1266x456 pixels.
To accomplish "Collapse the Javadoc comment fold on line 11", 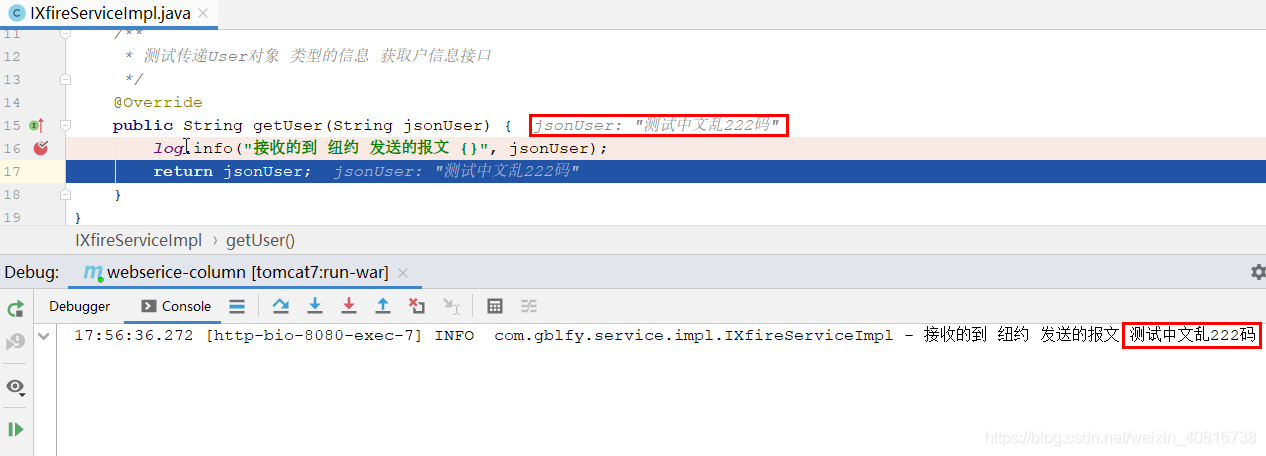I will point(66,33).
